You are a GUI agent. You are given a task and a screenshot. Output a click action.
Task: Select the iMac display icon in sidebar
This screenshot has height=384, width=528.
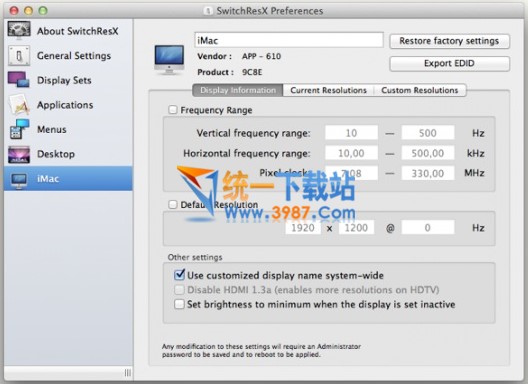(x=19, y=180)
